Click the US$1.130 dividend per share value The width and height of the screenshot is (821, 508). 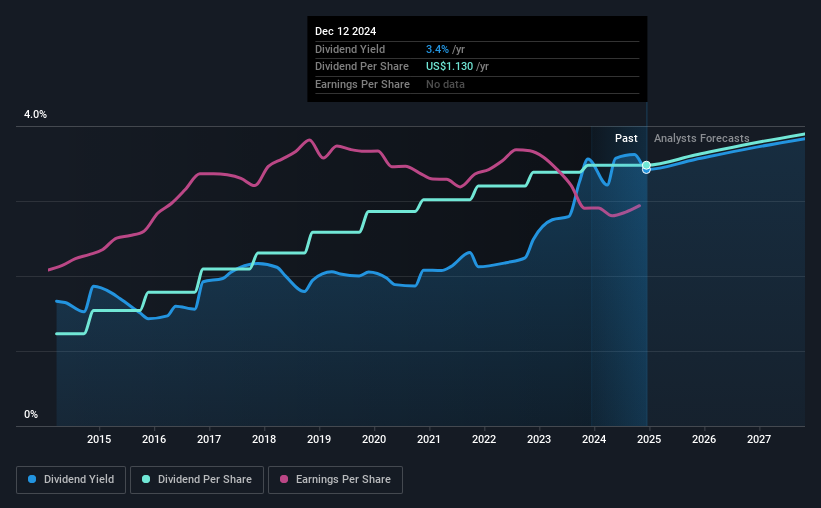pyautogui.click(x=449, y=67)
